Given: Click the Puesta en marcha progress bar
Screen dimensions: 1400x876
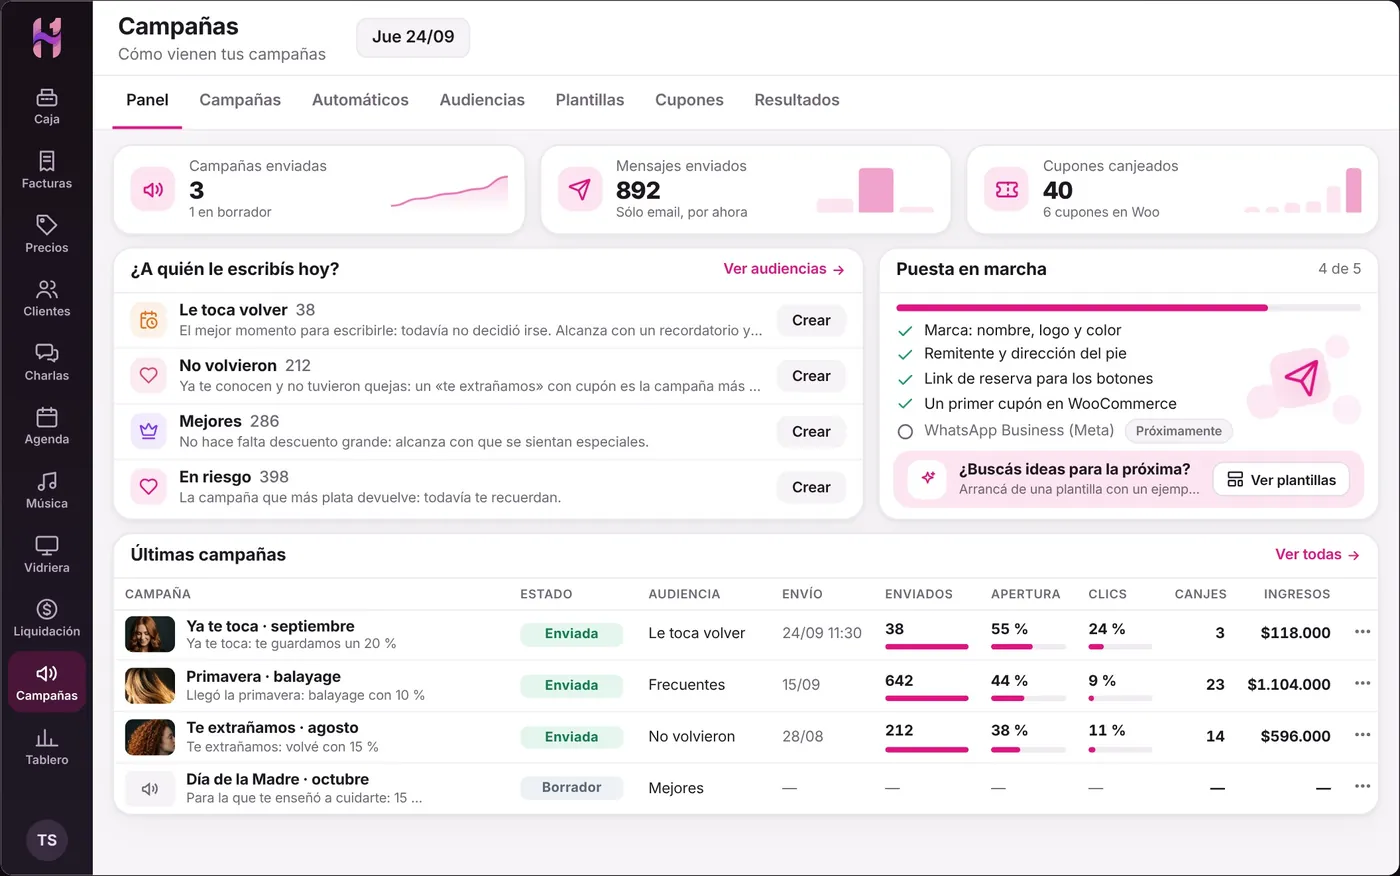Looking at the screenshot, I should 1128,308.
